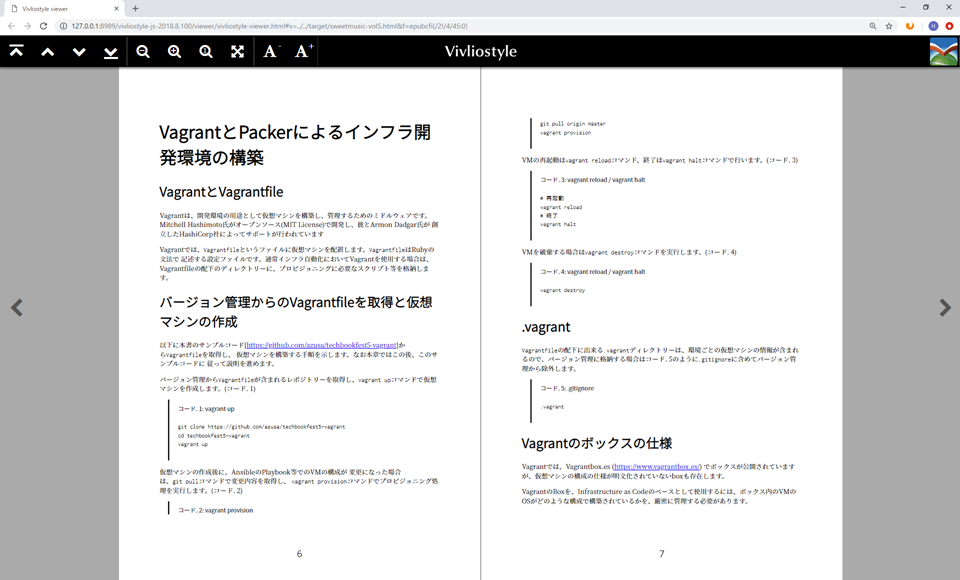Viewport: 960px width, 580px height.
Task: Click the git clone command line
Action: click(x=261, y=427)
